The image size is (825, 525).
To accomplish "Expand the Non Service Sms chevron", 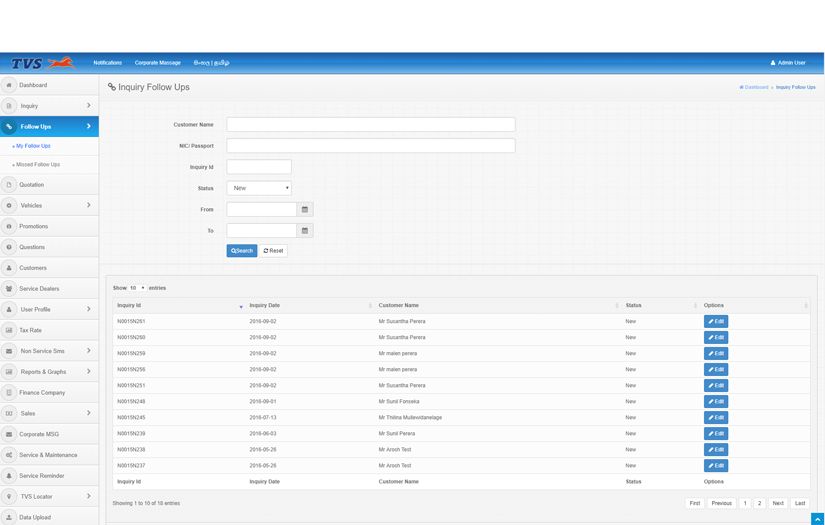I will (x=88, y=350).
